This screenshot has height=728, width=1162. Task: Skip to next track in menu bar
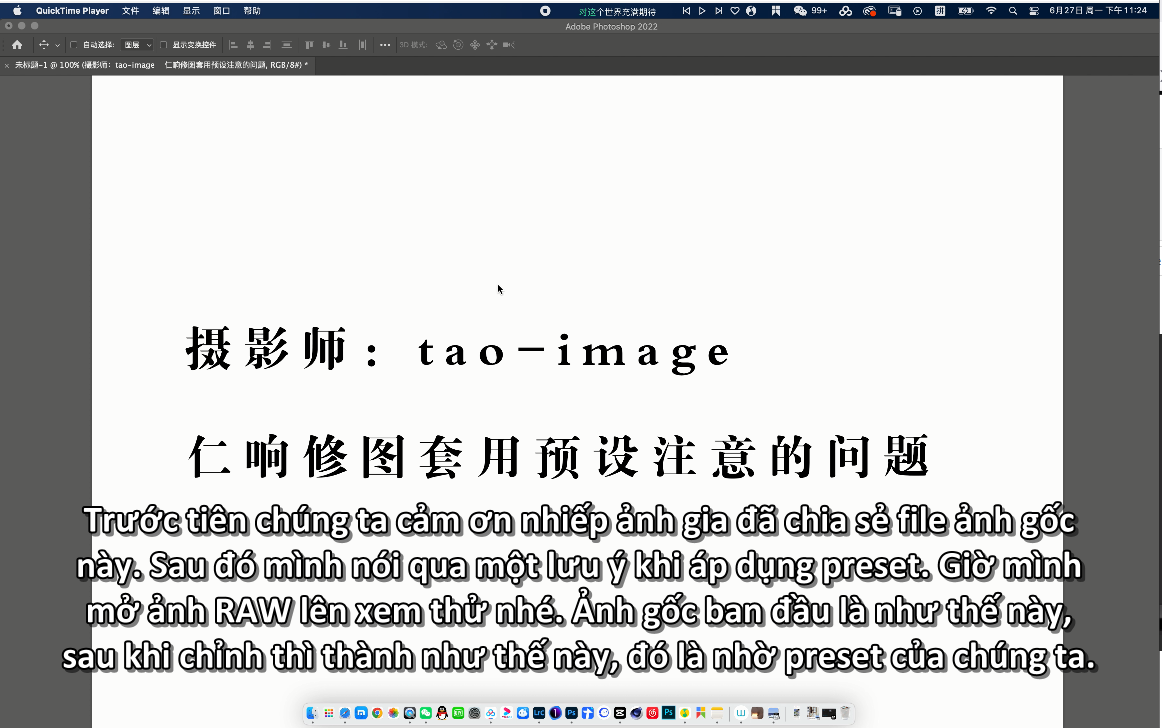click(x=718, y=10)
